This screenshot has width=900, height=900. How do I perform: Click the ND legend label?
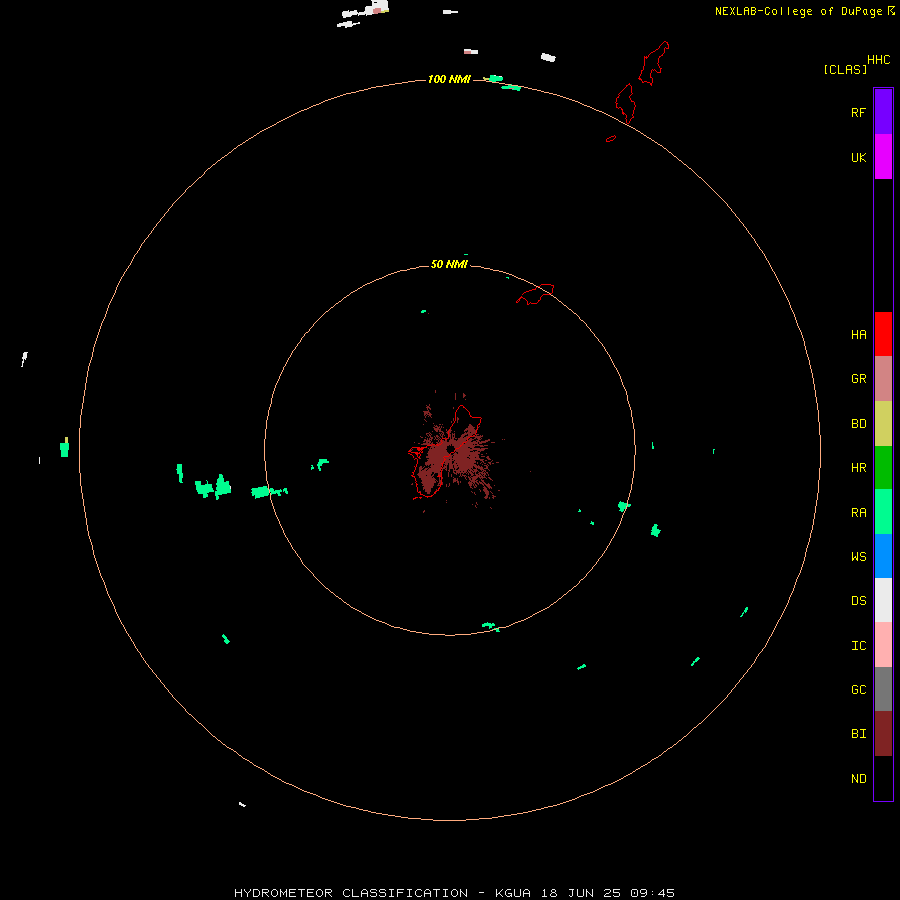point(858,778)
